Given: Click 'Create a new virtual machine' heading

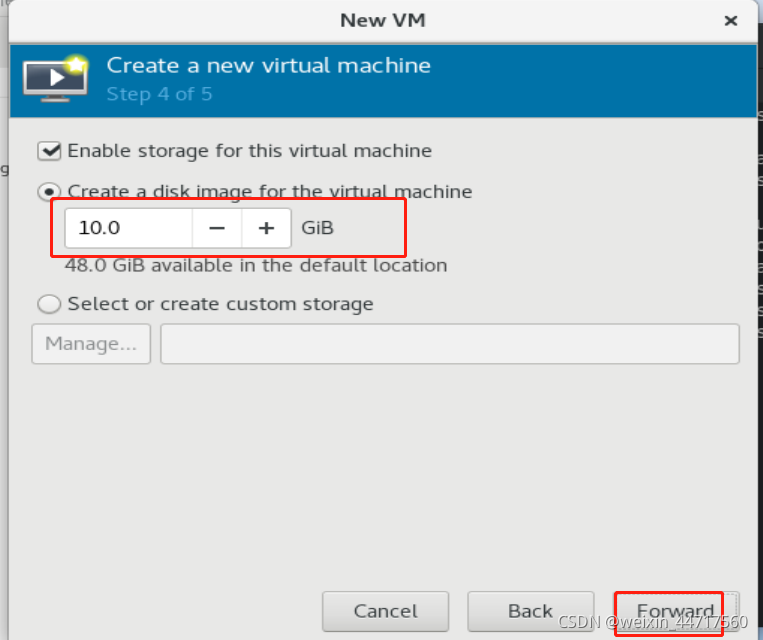Looking at the screenshot, I should pos(269,66).
